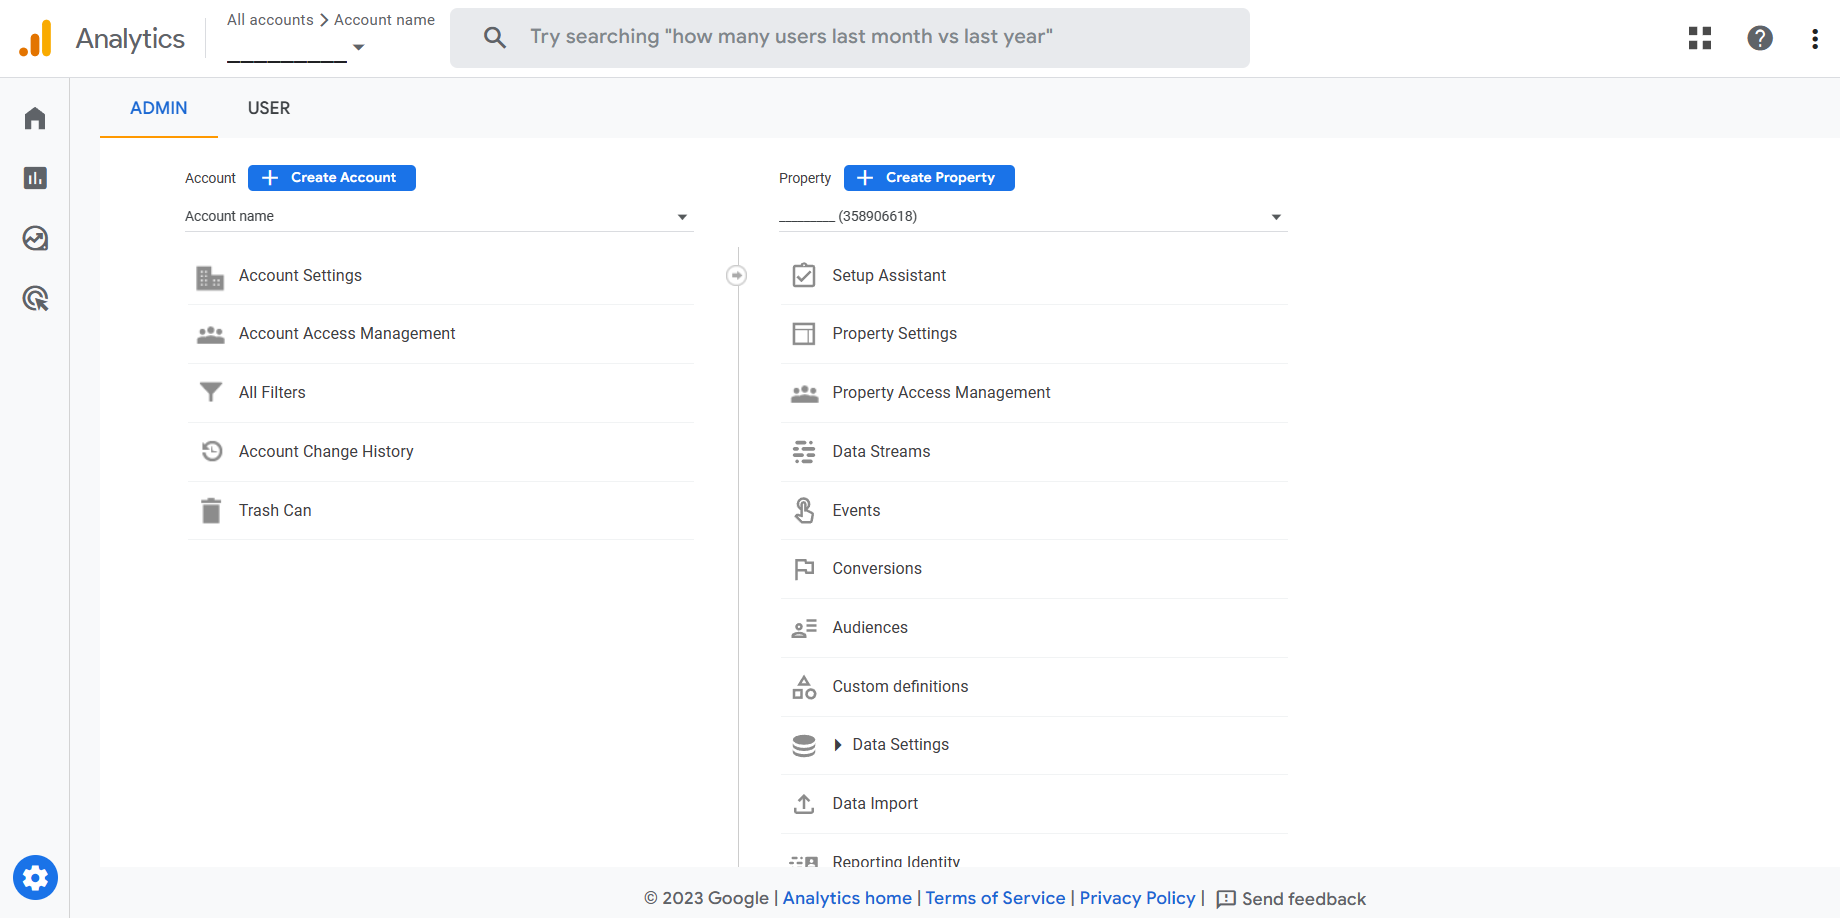Open the Analytics home link
The image size is (1840, 918).
coord(847,898)
